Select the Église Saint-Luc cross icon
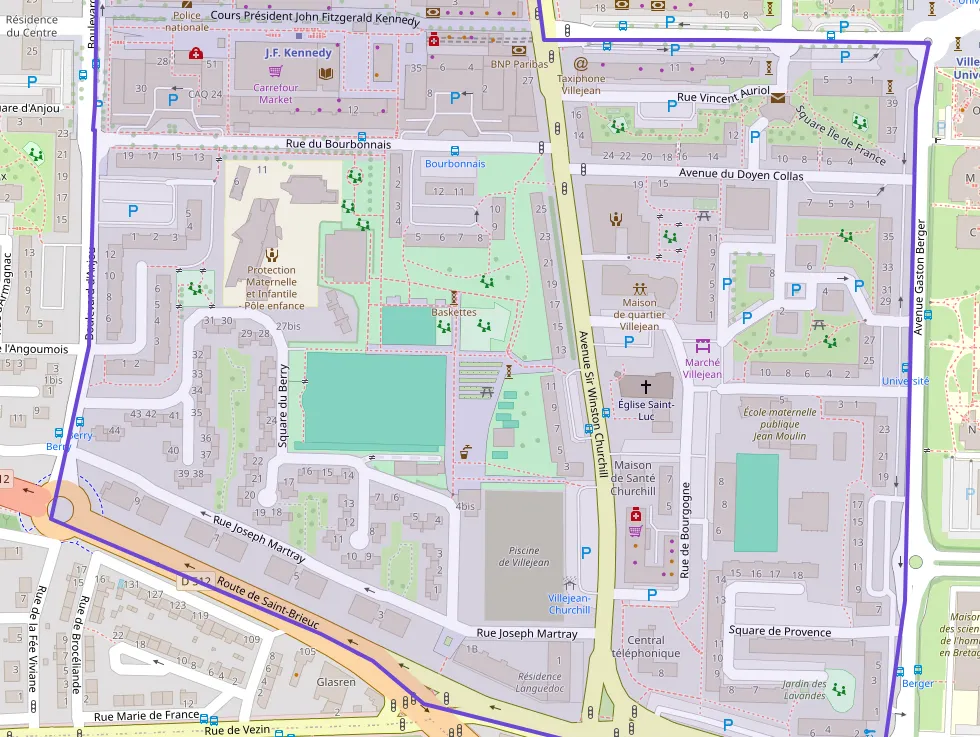The width and height of the screenshot is (980, 737). point(645,385)
